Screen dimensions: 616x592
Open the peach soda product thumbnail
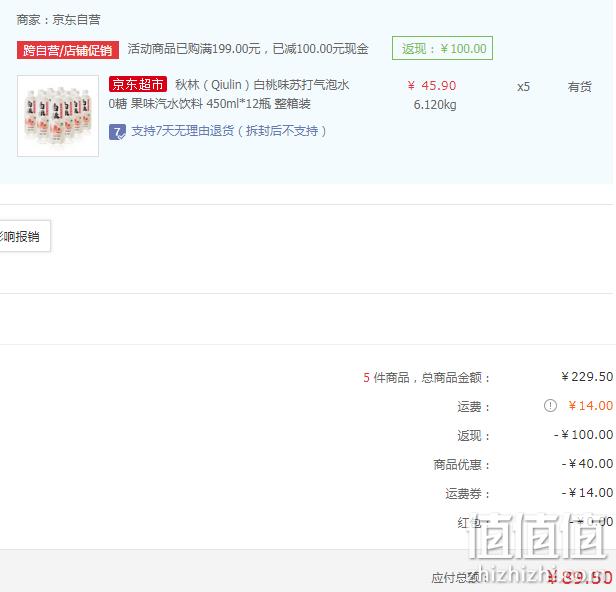click(58, 116)
